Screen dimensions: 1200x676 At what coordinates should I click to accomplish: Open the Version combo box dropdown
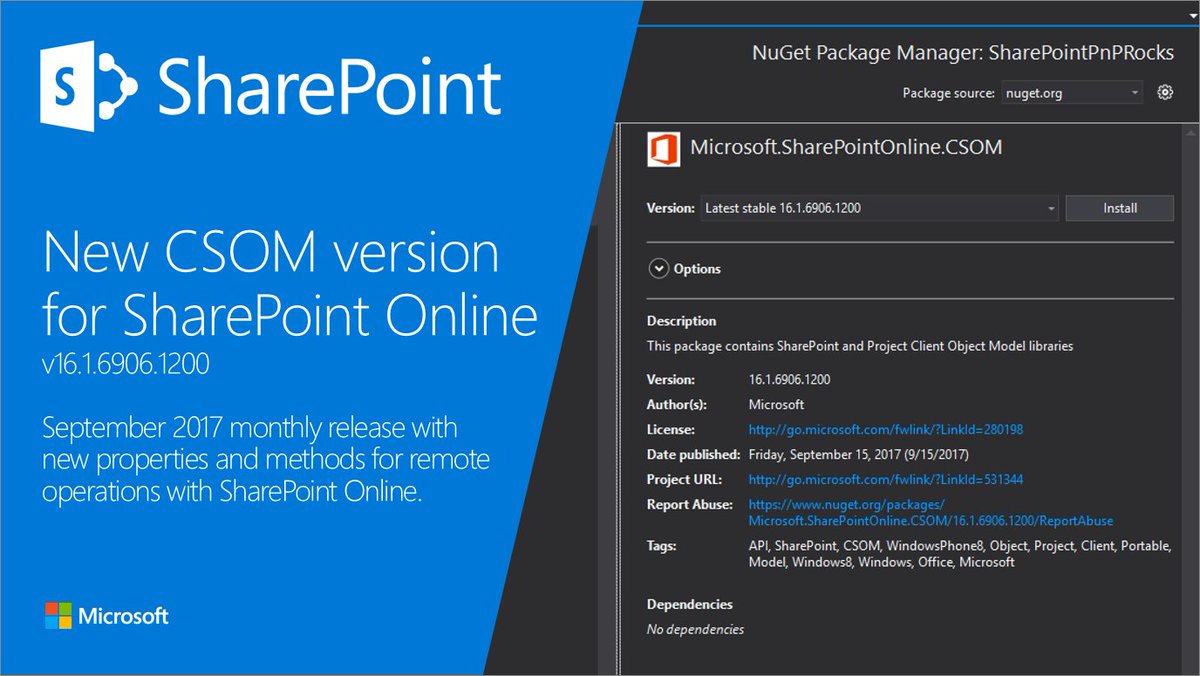(x=1051, y=208)
